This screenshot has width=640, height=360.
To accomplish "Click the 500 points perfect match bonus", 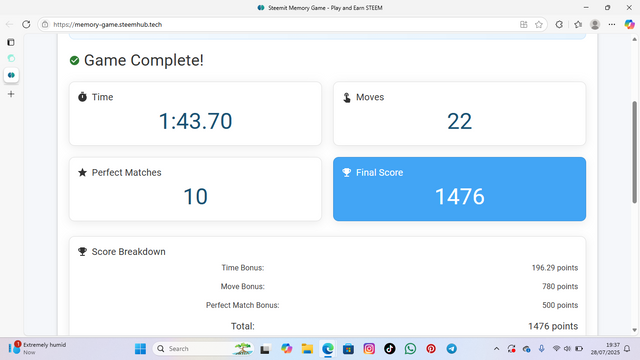I will pos(560,305).
